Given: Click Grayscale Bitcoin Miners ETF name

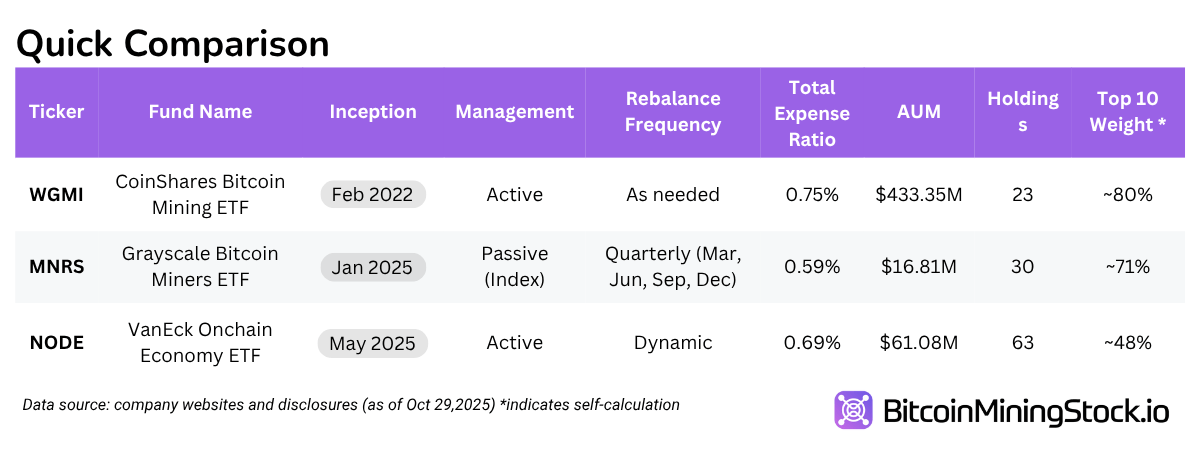Looking at the screenshot, I should coord(200,267).
